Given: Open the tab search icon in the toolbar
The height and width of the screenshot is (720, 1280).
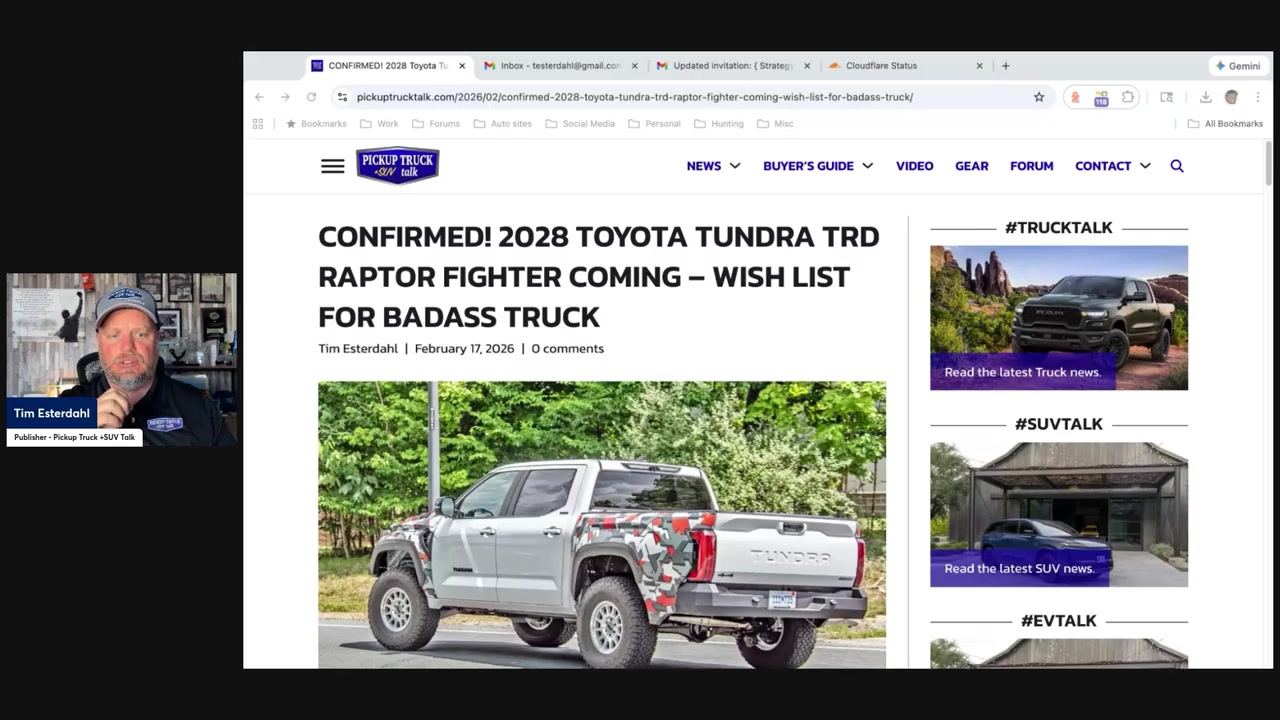Looking at the screenshot, I should (1166, 97).
